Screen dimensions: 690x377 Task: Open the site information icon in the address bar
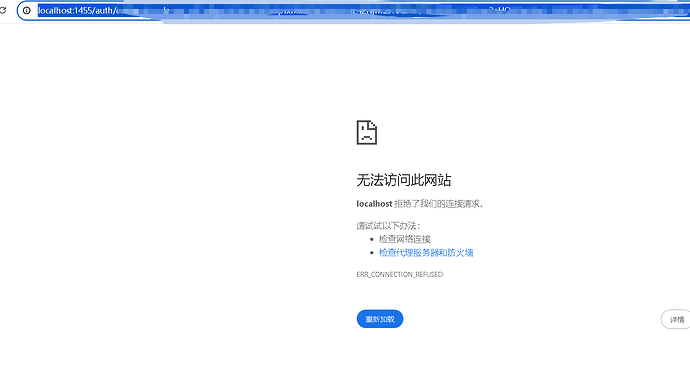[27, 10]
